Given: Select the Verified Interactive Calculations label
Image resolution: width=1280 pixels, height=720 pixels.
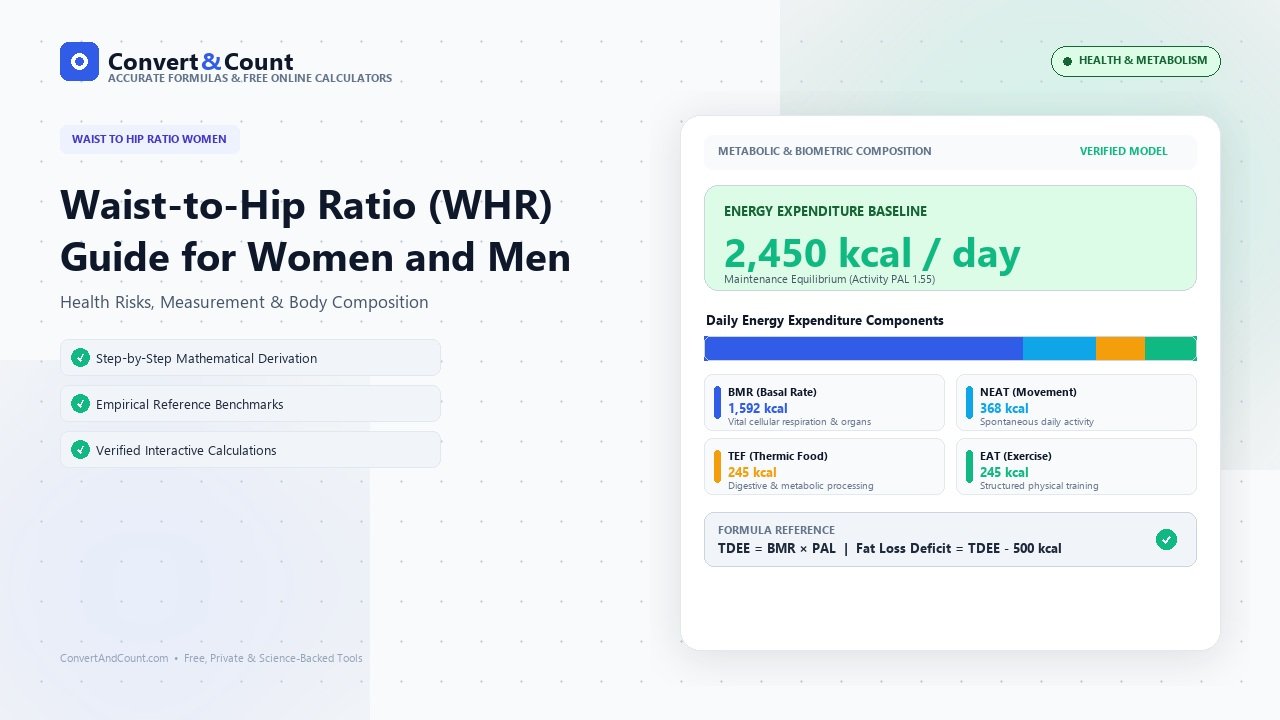Looking at the screenshot, I should click(x=186, y=450).
